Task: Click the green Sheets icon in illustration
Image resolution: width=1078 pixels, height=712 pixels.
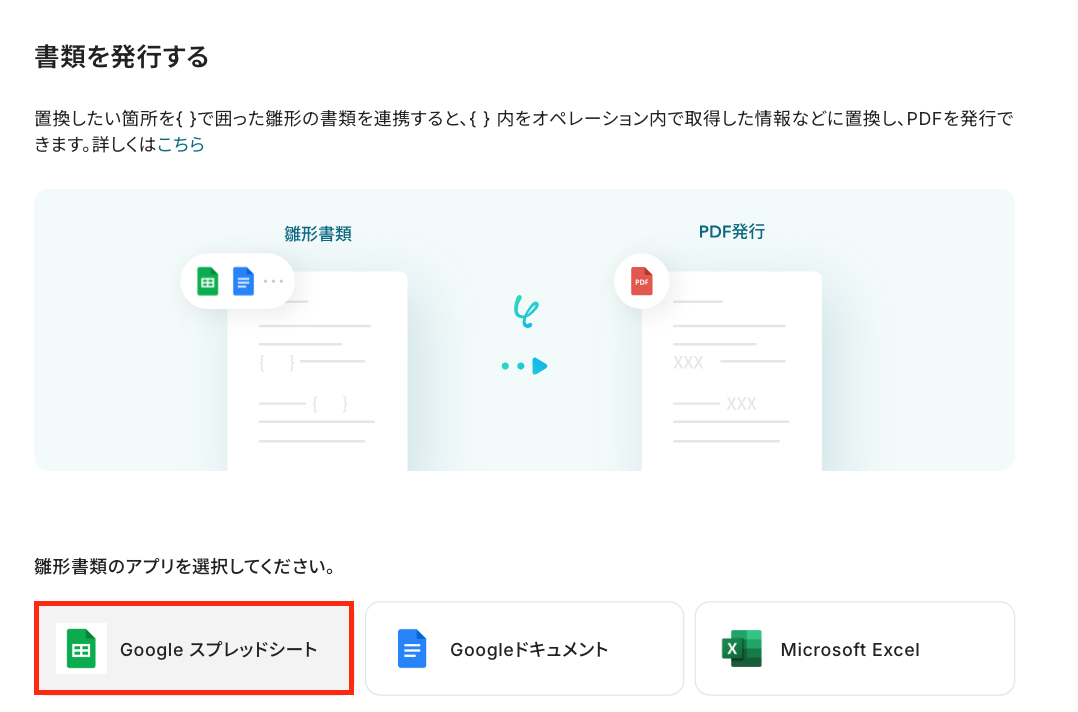Action: pos(208,281)
